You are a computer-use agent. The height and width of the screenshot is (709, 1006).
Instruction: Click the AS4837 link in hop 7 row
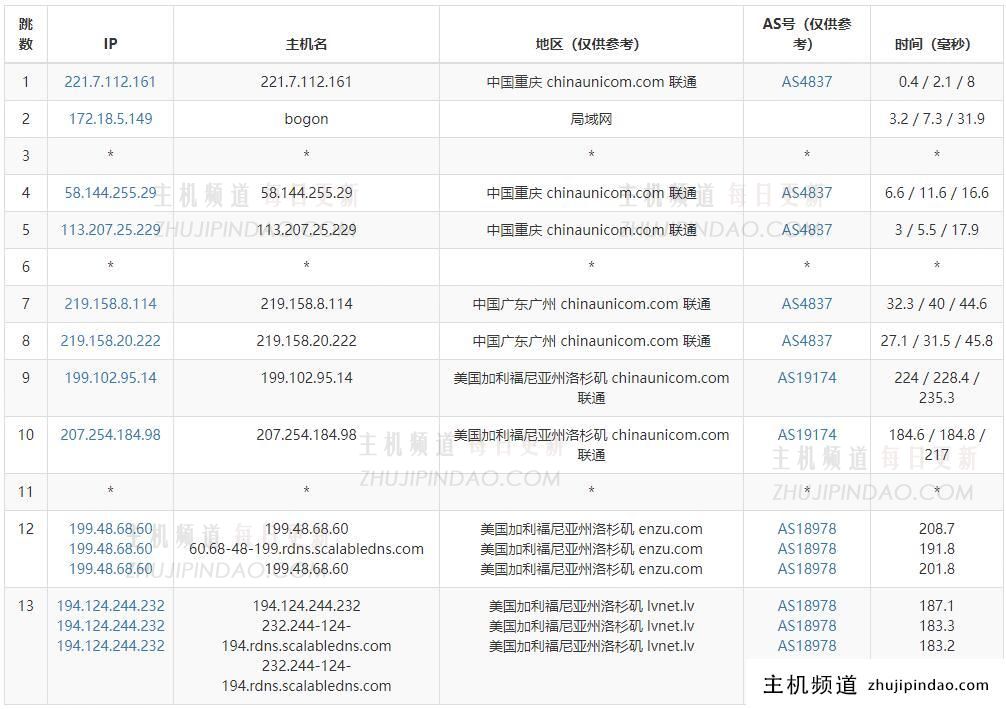[x=806, y=303]
